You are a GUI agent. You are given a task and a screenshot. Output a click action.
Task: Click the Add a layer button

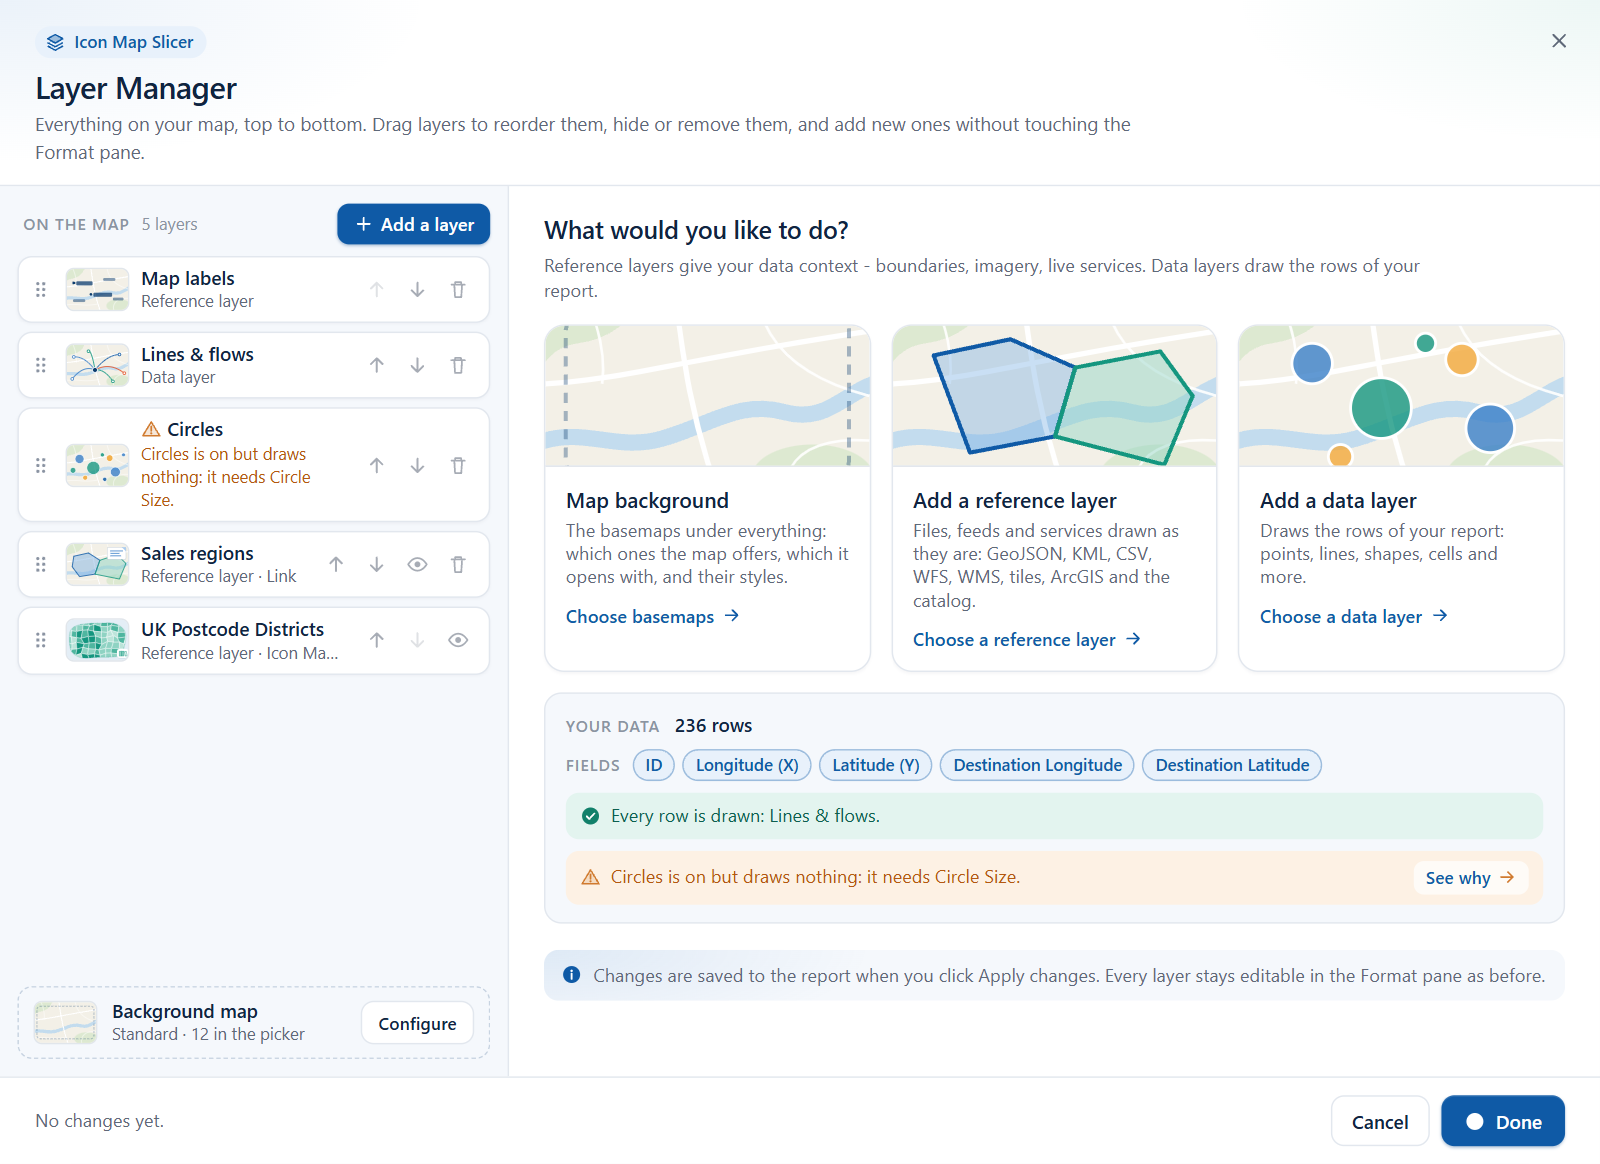(x=413, y=225)
